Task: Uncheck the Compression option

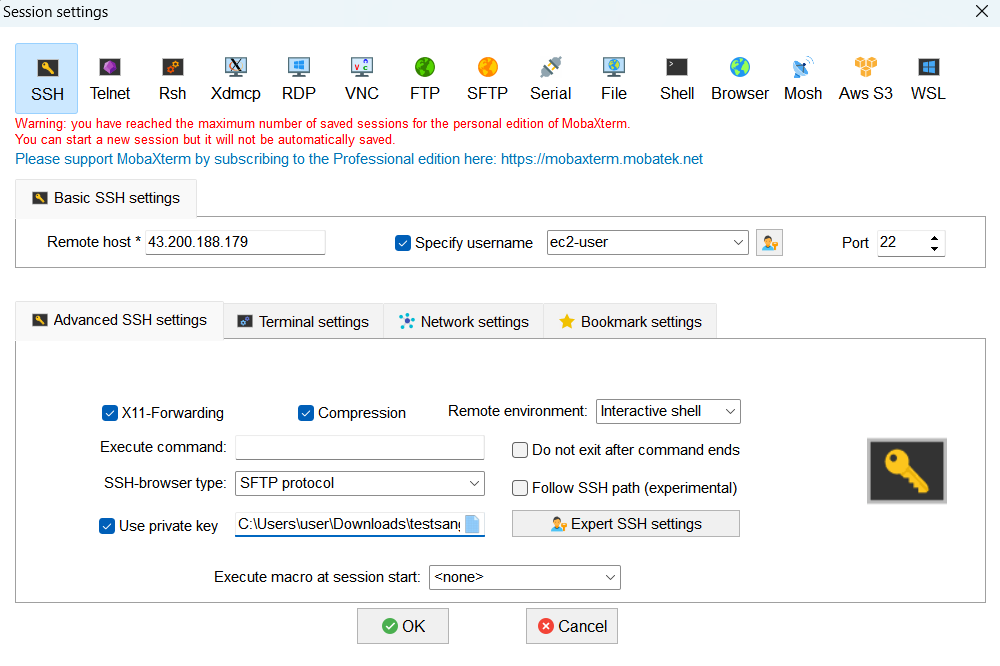Action: point(305,413)
